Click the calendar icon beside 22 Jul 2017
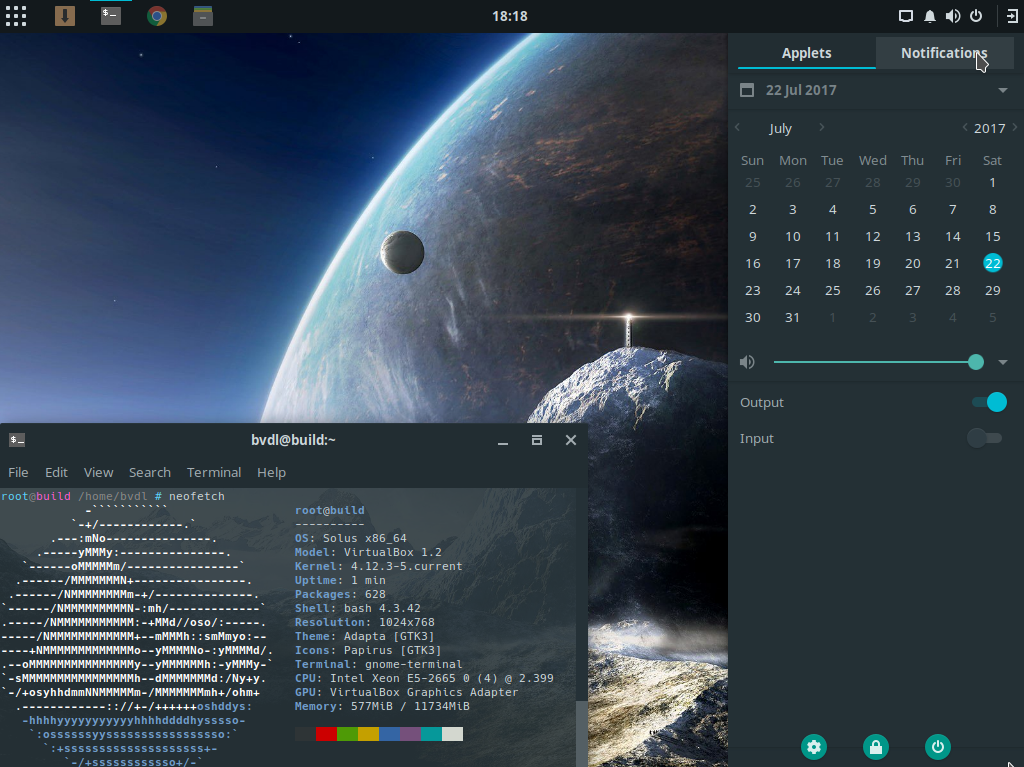 pyautogui.click(x=747, y=90)
